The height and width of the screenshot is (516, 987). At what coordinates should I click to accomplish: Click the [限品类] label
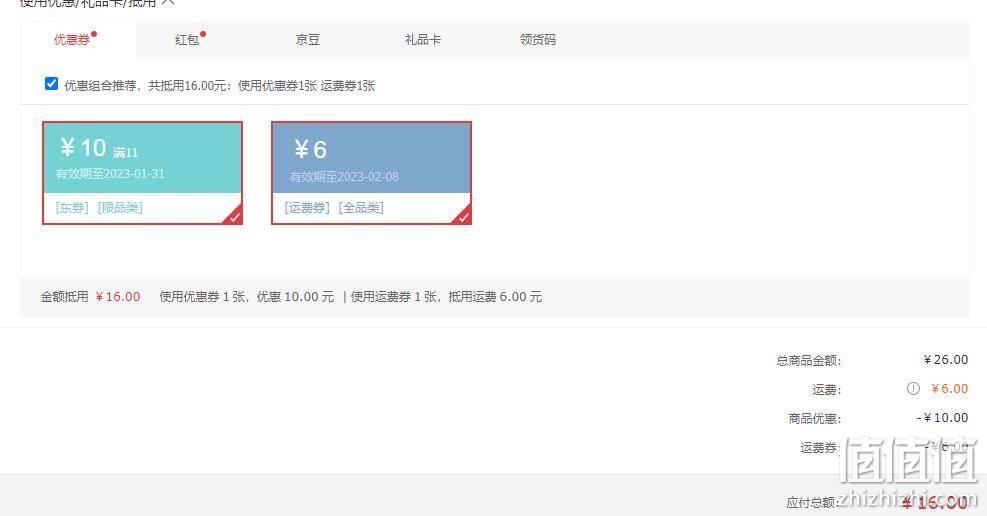point(120,208)
